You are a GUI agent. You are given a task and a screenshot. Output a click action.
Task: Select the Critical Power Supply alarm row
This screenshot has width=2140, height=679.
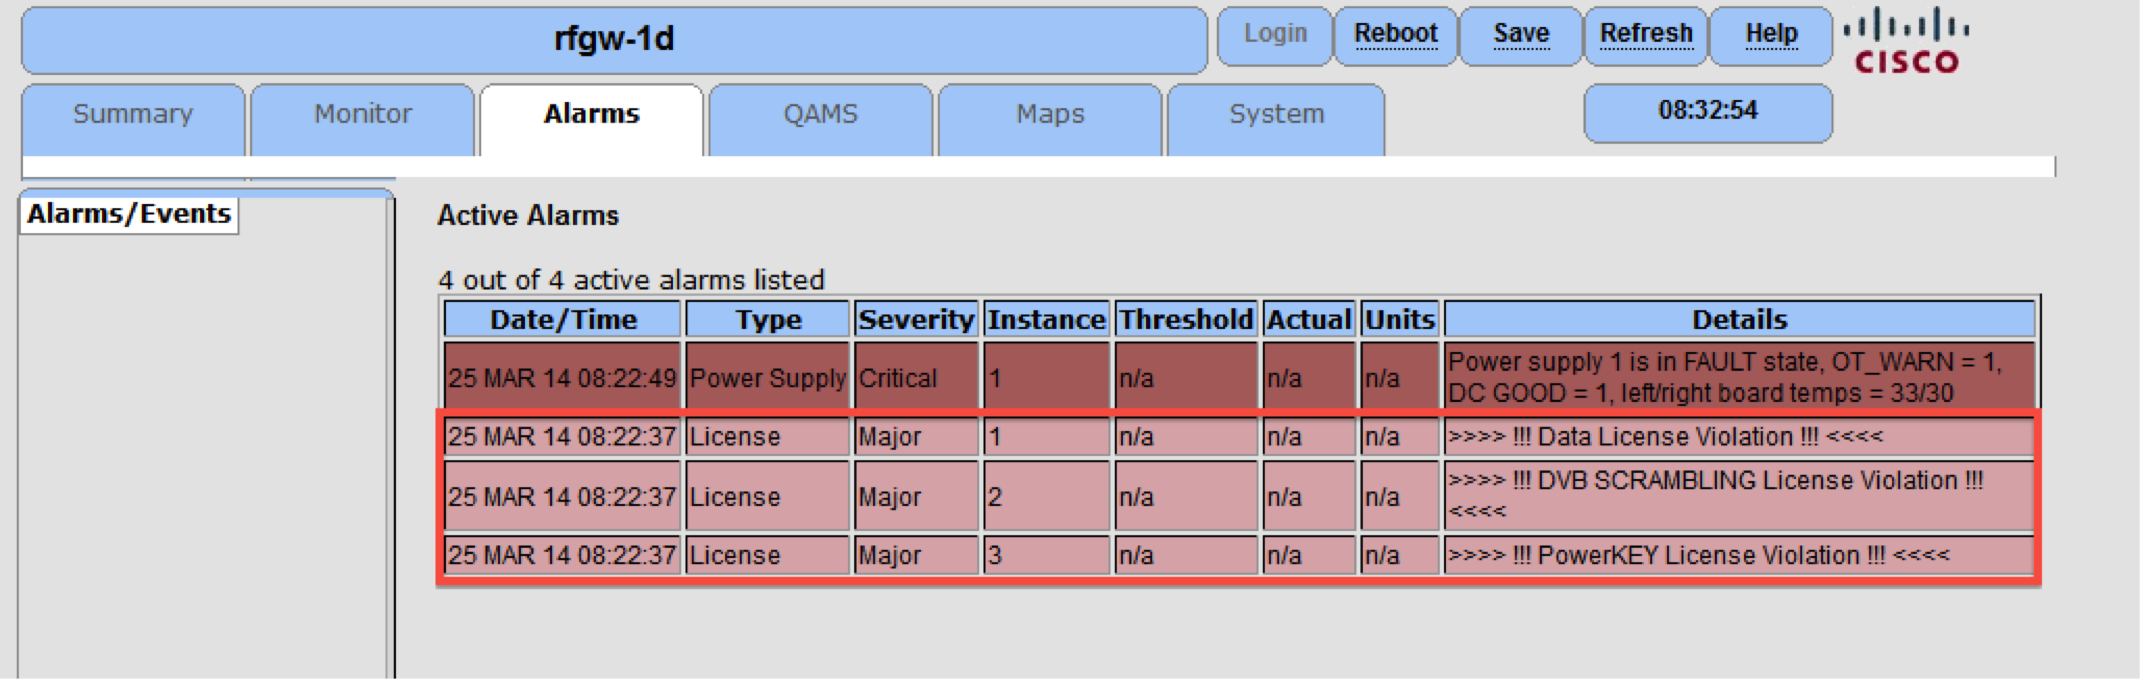click(767, 378)
